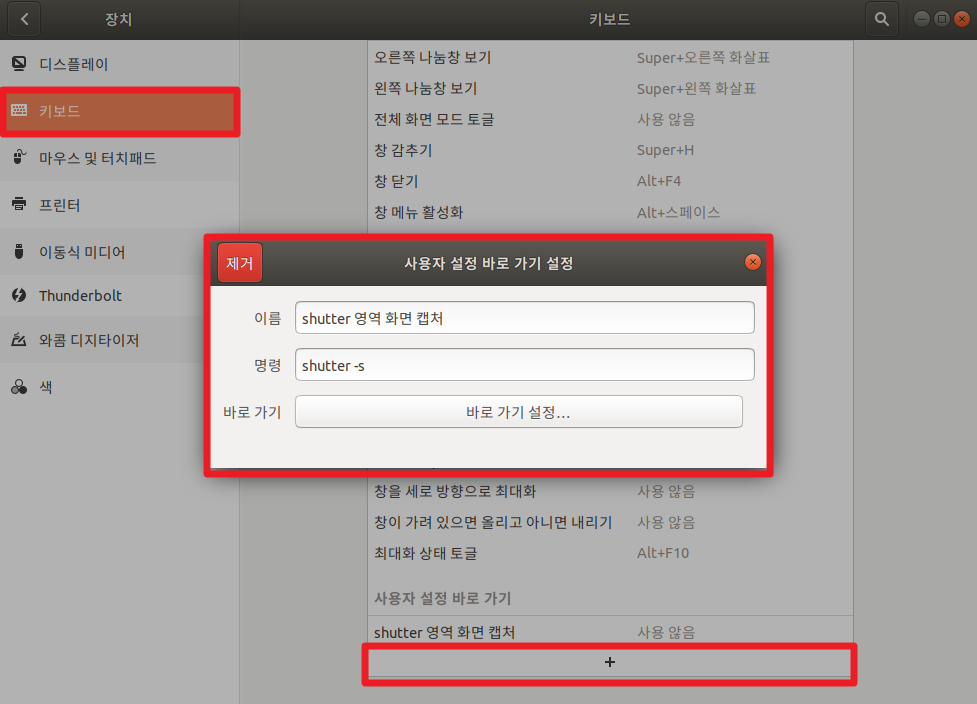Screen dimensions: 977x704
Task: Click the Alt+F4 shortcut value
Action: [659, 181]
